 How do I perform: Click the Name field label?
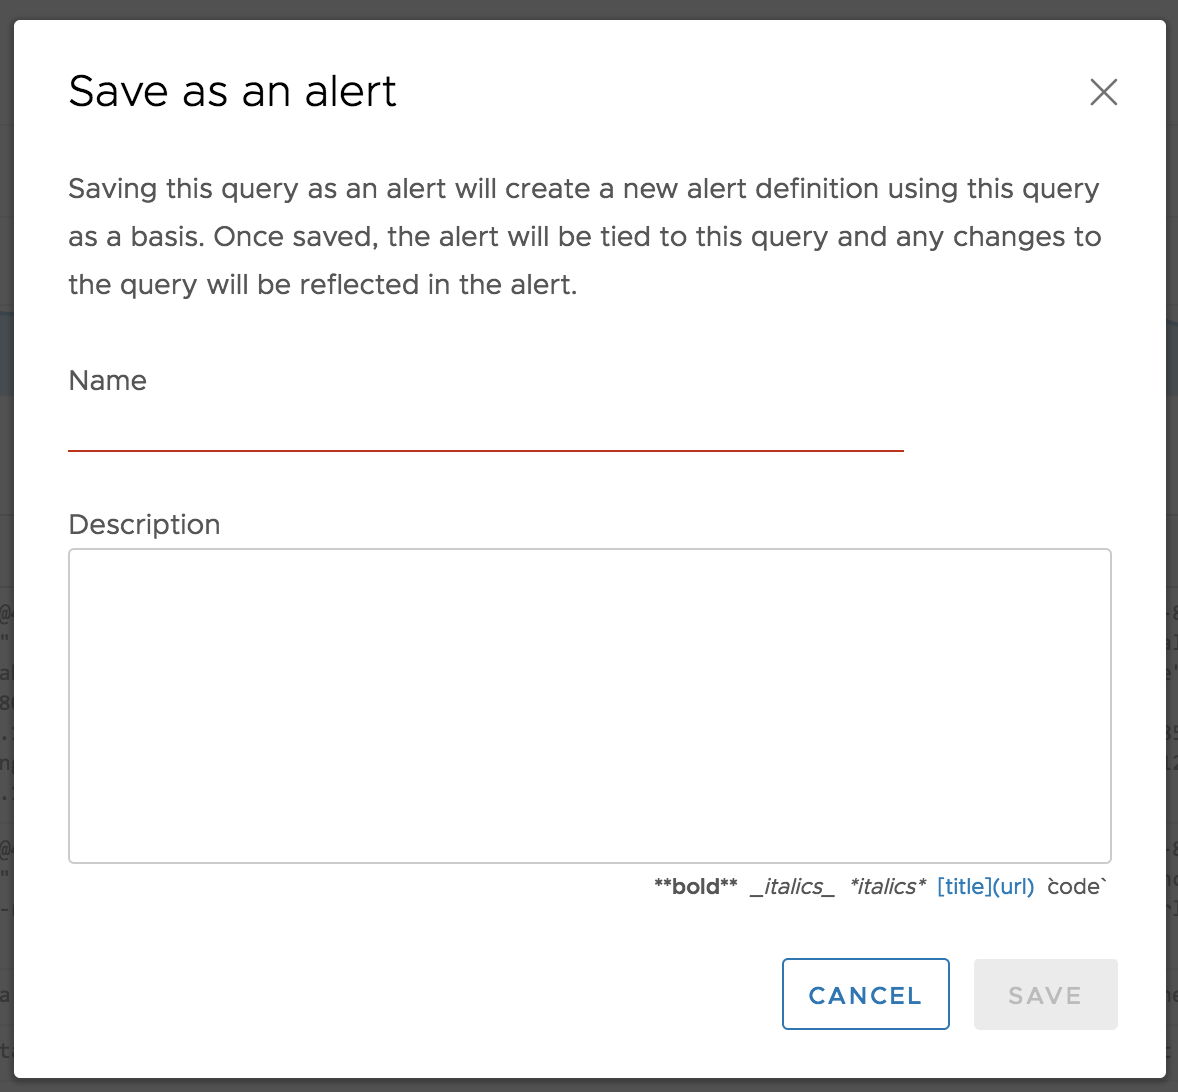coord(107,381)
